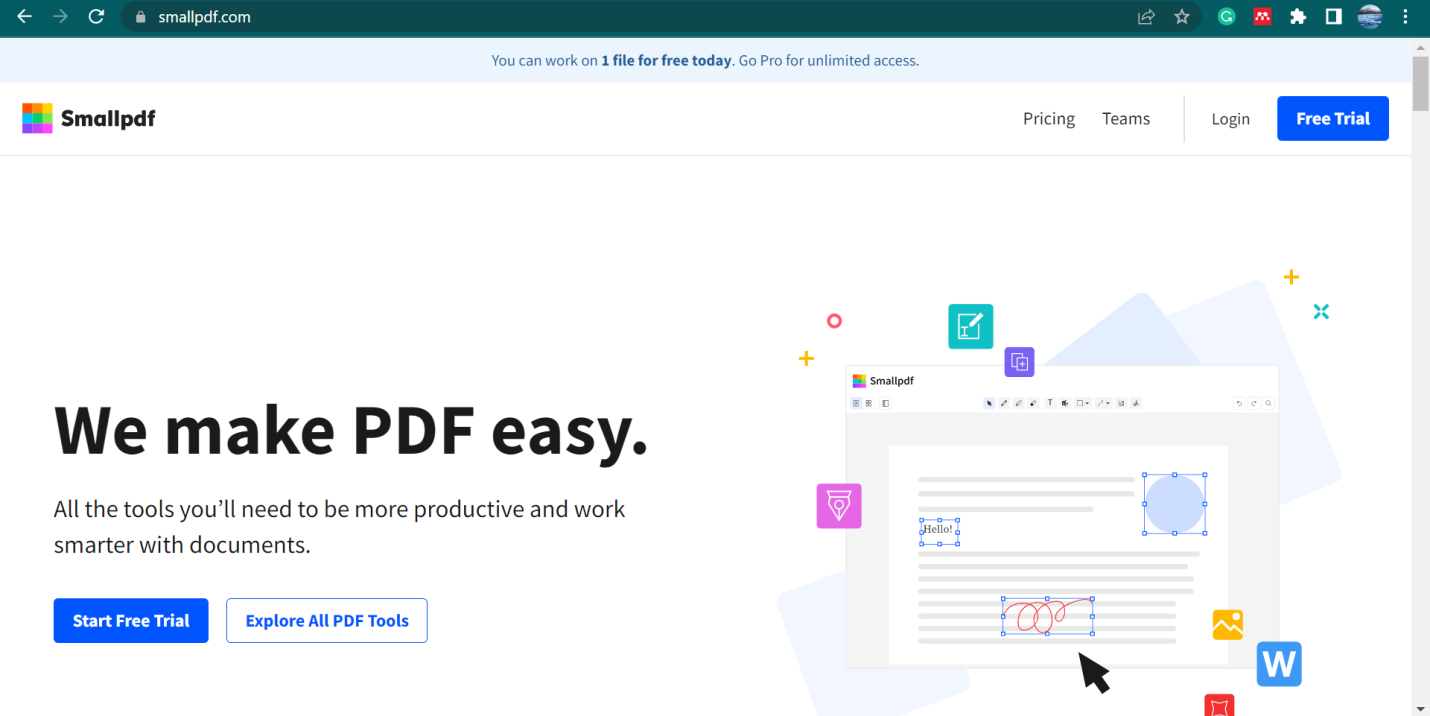1430x716 pixels.
Task: Reload the smallpdf.com page
Action: point(96,17)
